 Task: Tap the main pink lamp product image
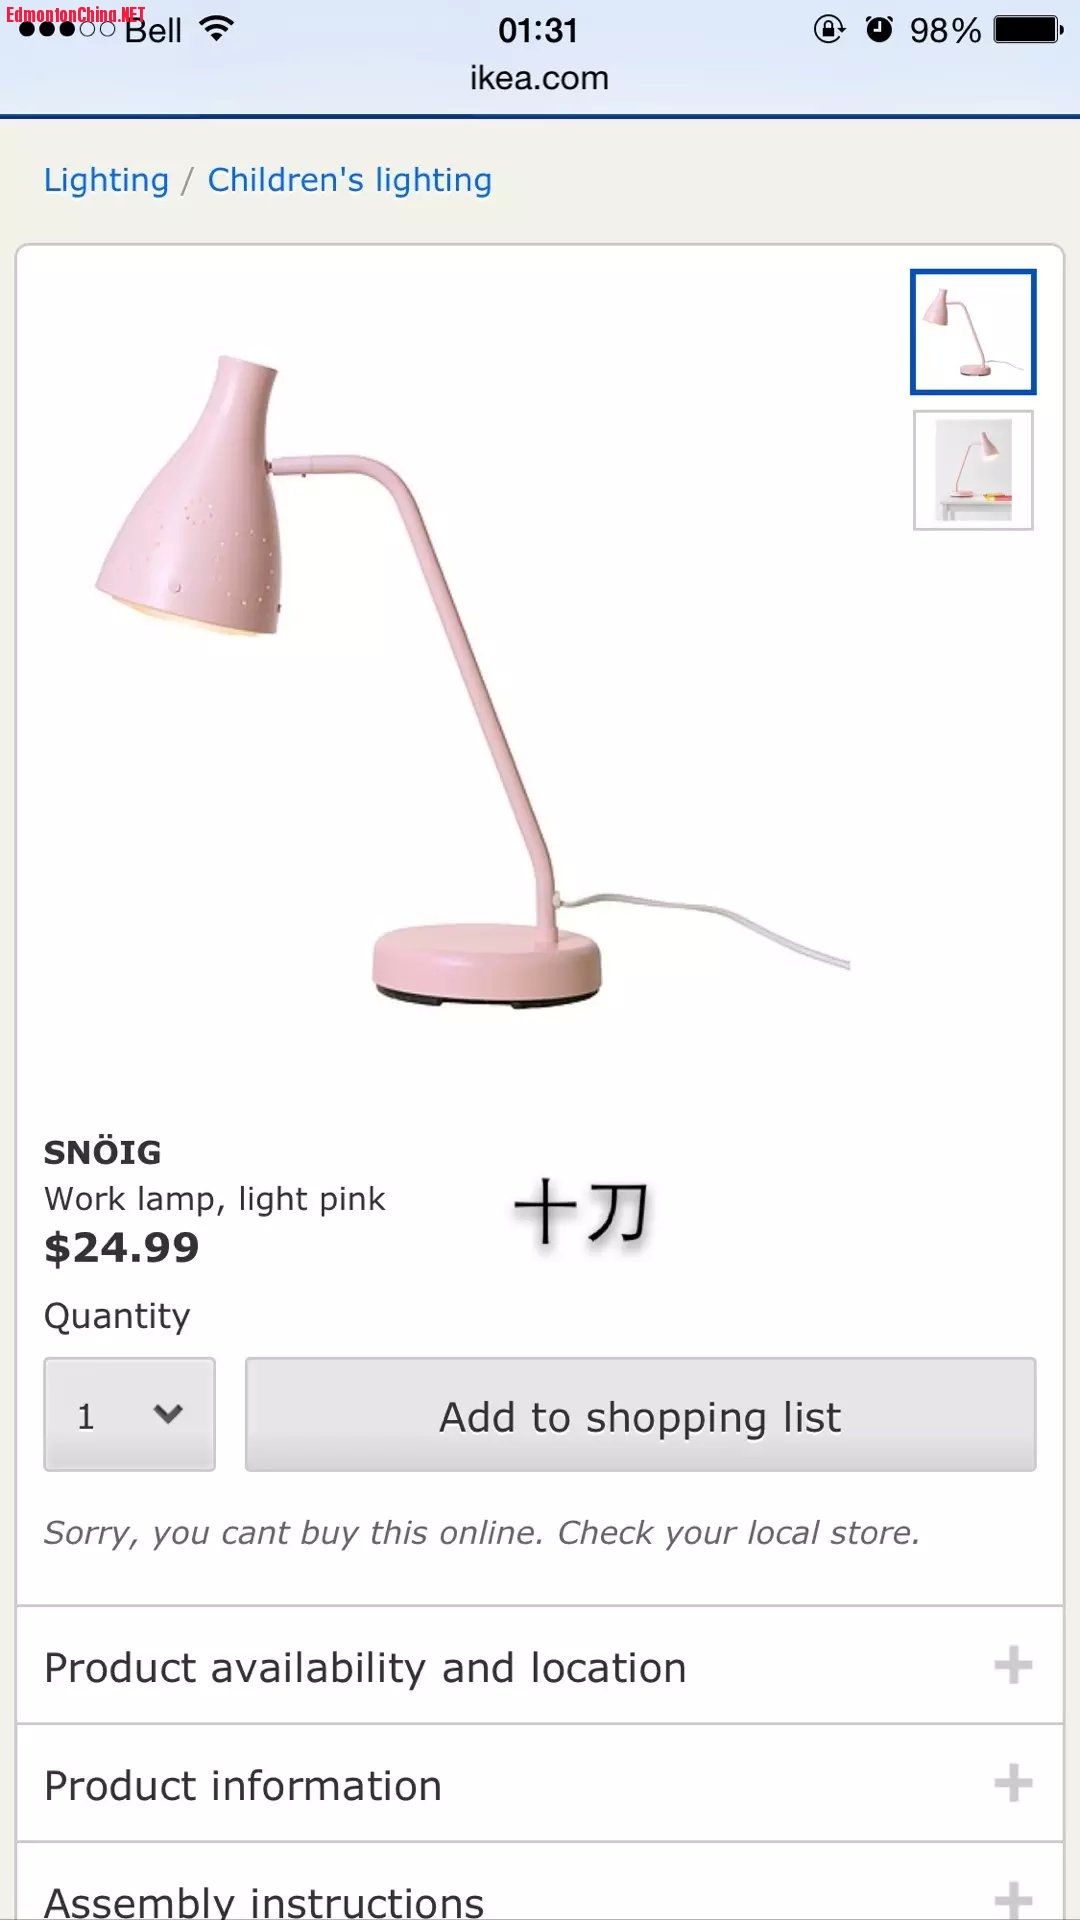(472, 680)
